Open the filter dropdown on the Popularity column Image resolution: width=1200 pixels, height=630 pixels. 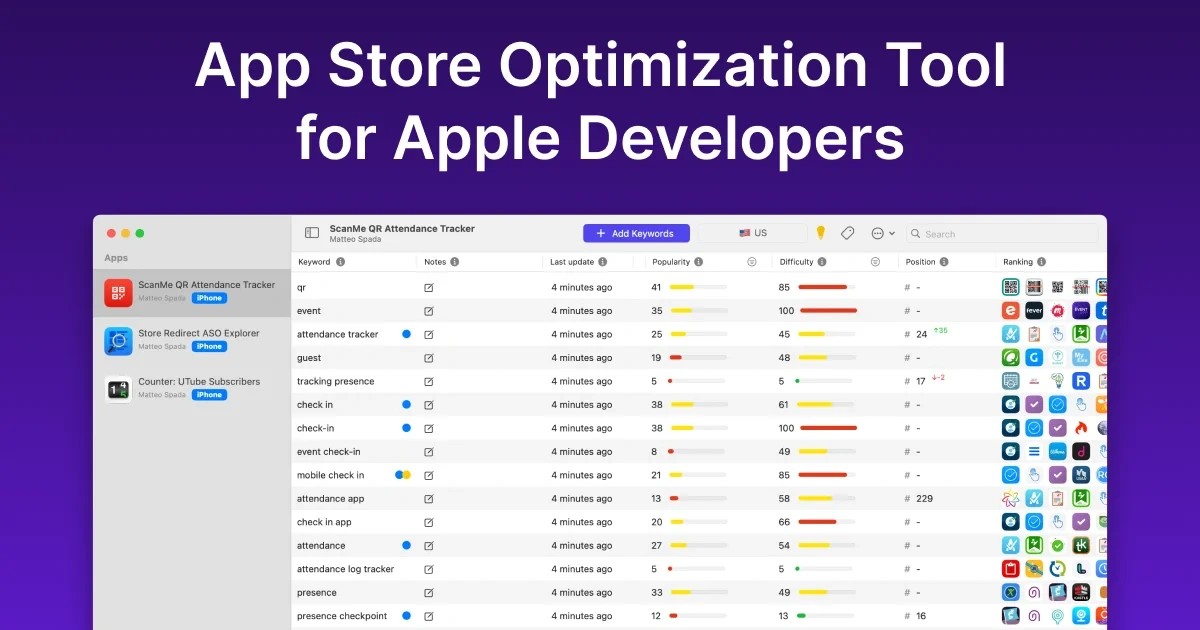click(751, 261)
